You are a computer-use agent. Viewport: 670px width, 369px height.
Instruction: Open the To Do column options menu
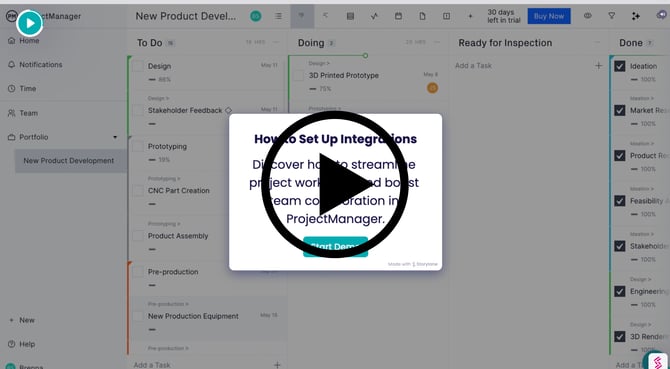pyautogui.click(x=276, y=42)
